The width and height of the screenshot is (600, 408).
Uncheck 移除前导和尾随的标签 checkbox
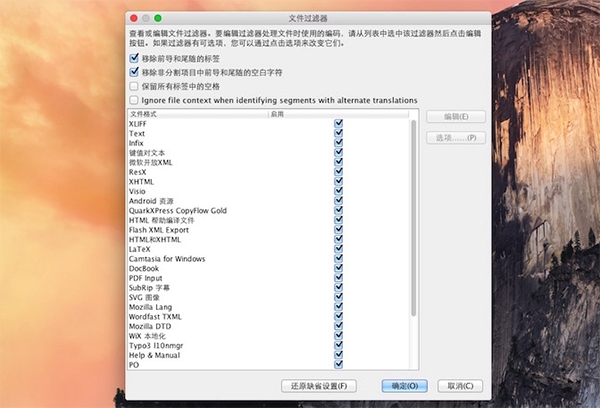[134, 58]
